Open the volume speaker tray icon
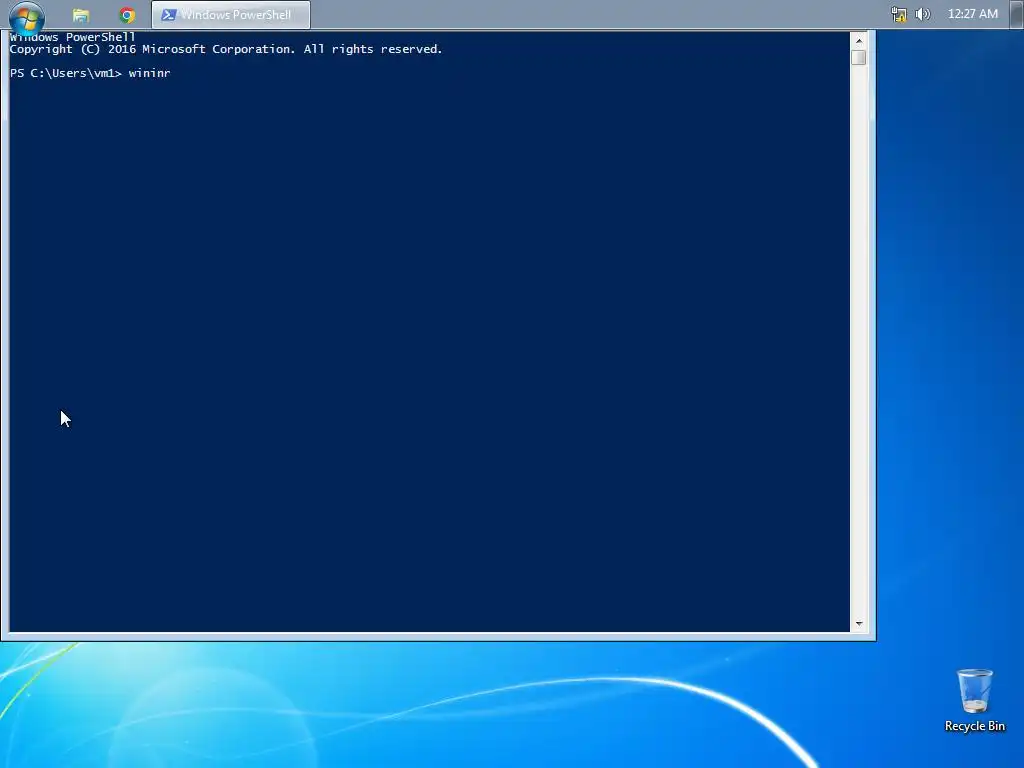The height and width of the screenshot is (768, 1024). 923,14
